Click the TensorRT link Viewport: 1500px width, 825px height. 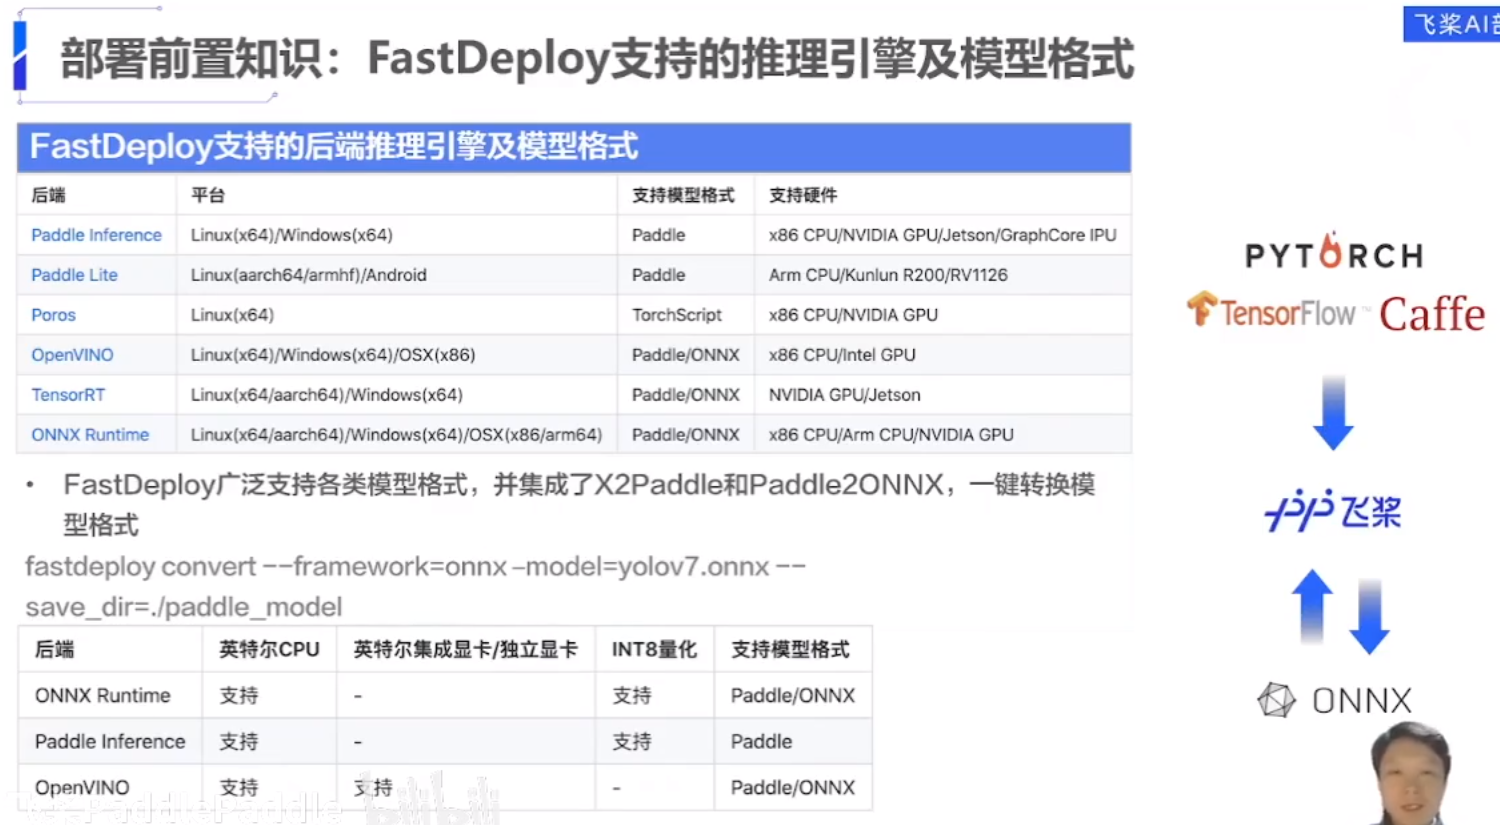68,395
